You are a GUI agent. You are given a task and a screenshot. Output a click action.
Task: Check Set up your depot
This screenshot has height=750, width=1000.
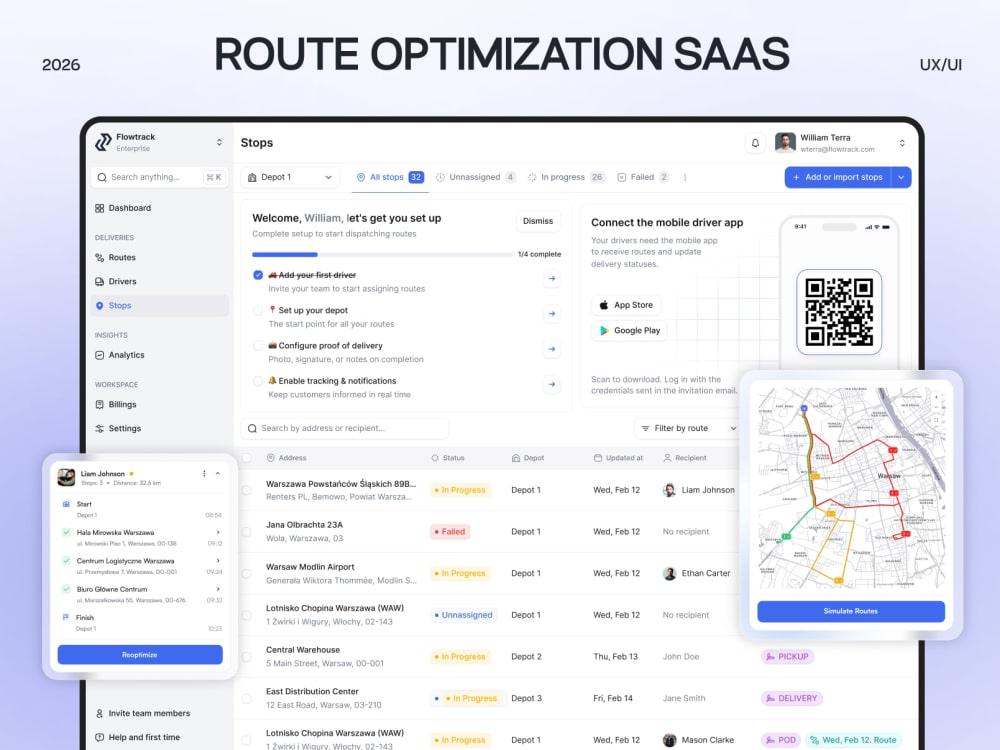[x=258, y=311]
